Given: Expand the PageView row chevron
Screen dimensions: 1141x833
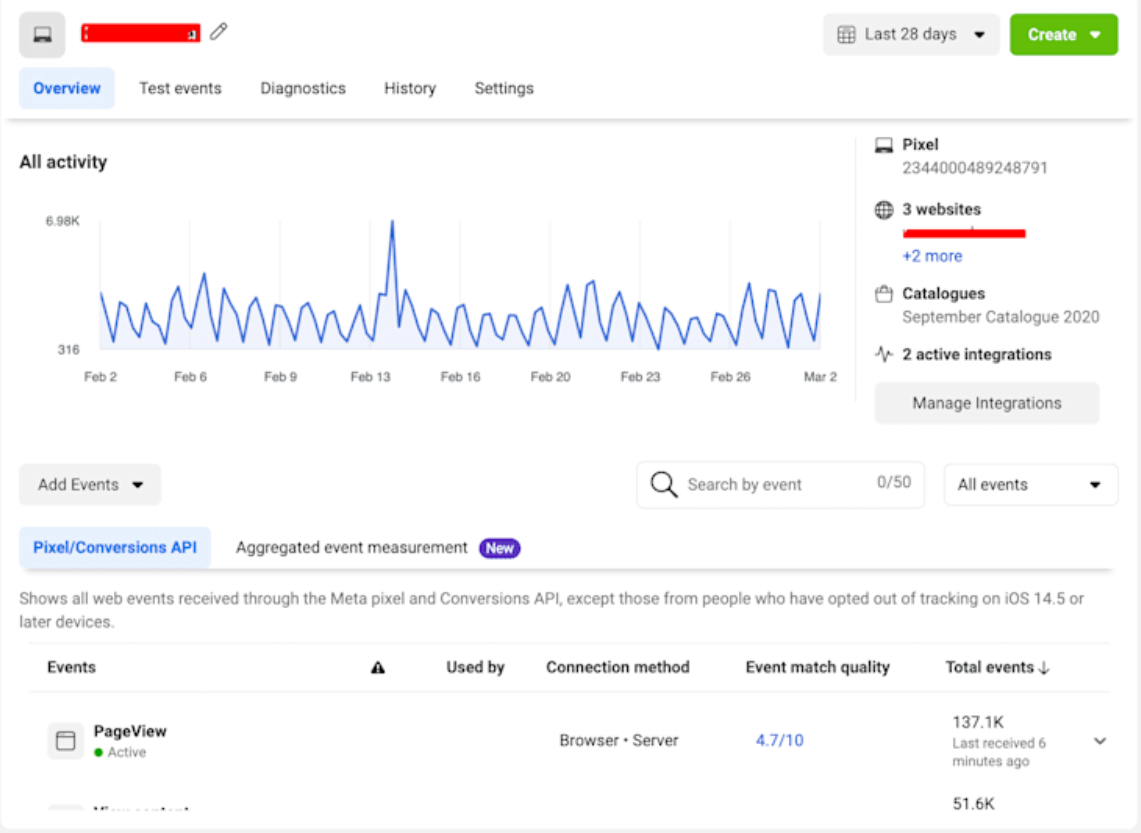Looking at the screenshot, I should click(1100, 741).
